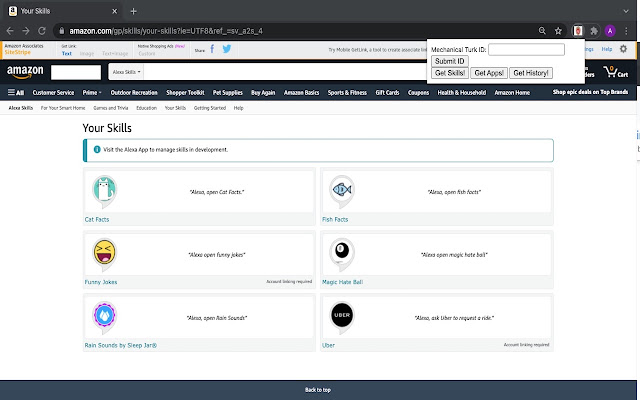Viewport: 640px width, 400px height.
Task: Open the All hamburger menu
Action: pos(16,93)
